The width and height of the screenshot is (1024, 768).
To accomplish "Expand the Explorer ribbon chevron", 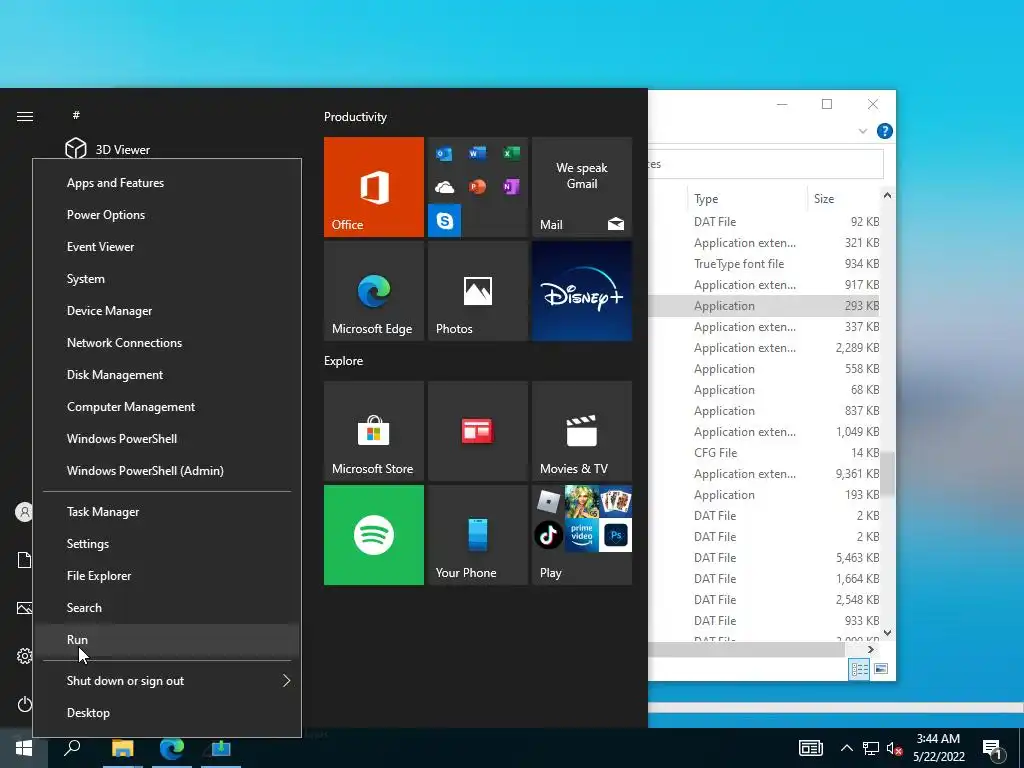I will 863,131.
